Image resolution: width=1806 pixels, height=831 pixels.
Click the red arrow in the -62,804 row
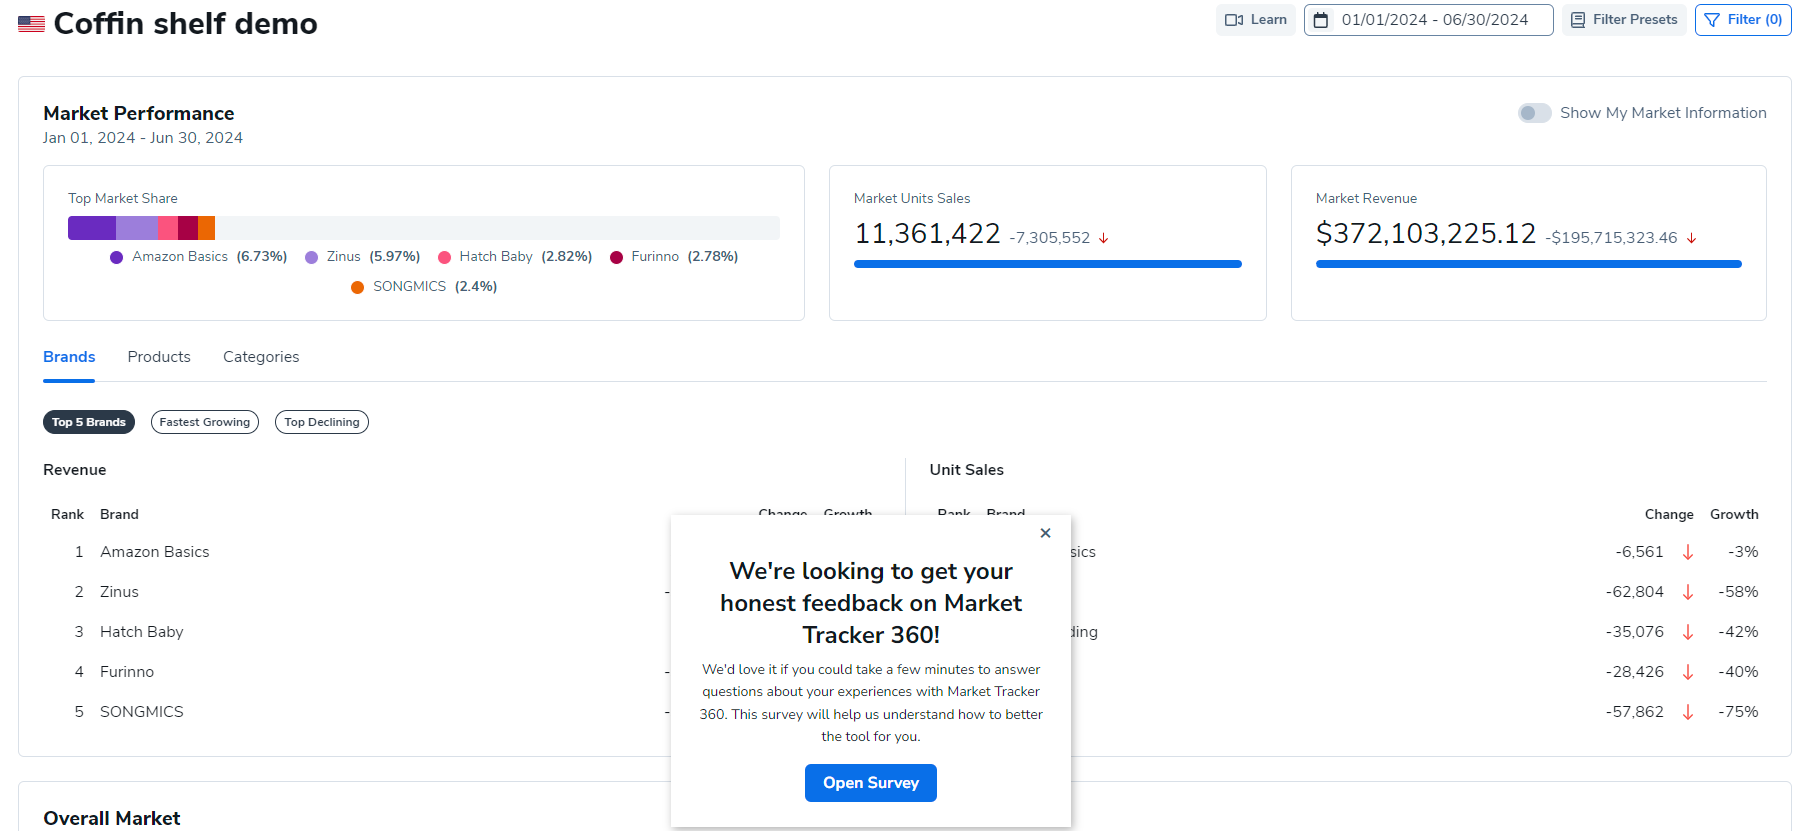1688,592
